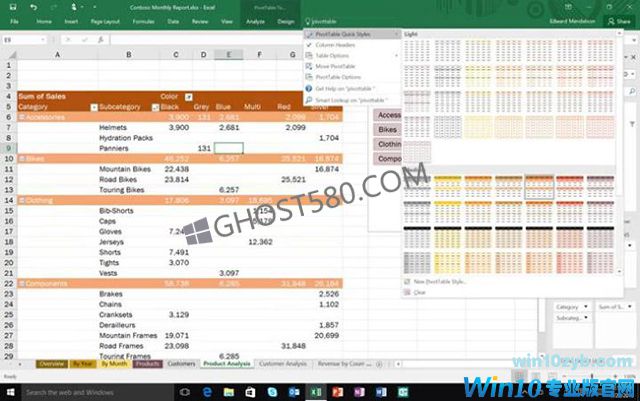Choose Move PivotTable from the list
640x401 pixels.
(x=352, y=66)
